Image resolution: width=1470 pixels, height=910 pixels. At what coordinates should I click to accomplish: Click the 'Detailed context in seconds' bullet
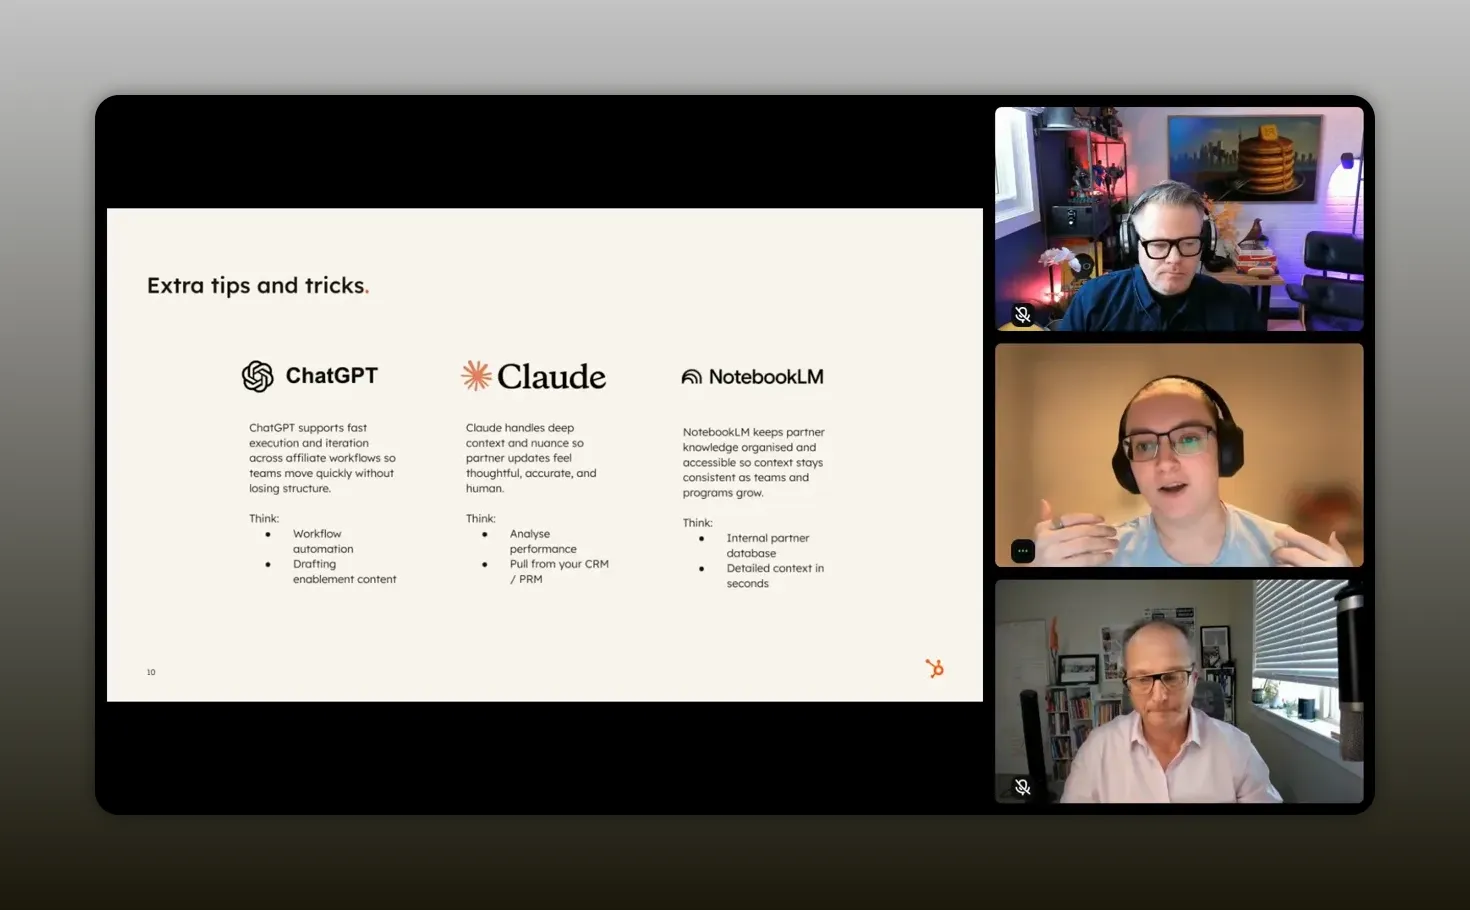click(x=775, y=575)
